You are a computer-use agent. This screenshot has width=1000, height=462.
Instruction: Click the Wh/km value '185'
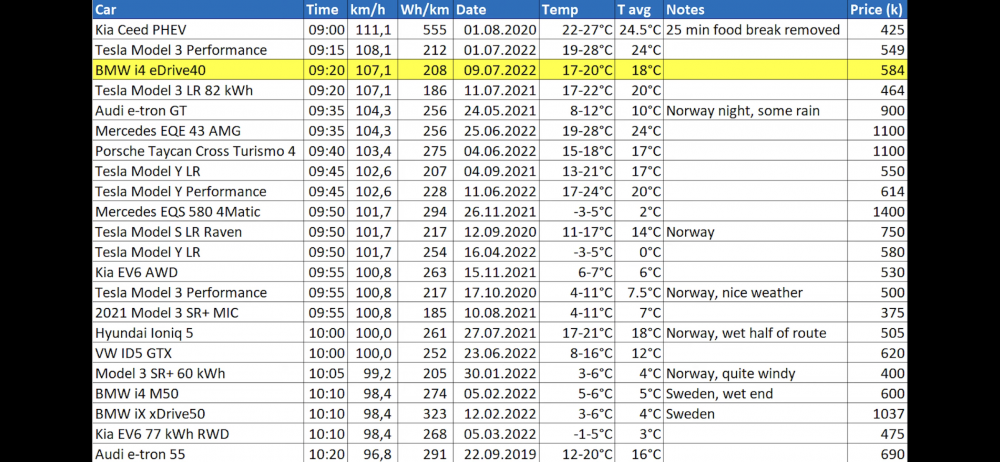[x=434, y=313]
